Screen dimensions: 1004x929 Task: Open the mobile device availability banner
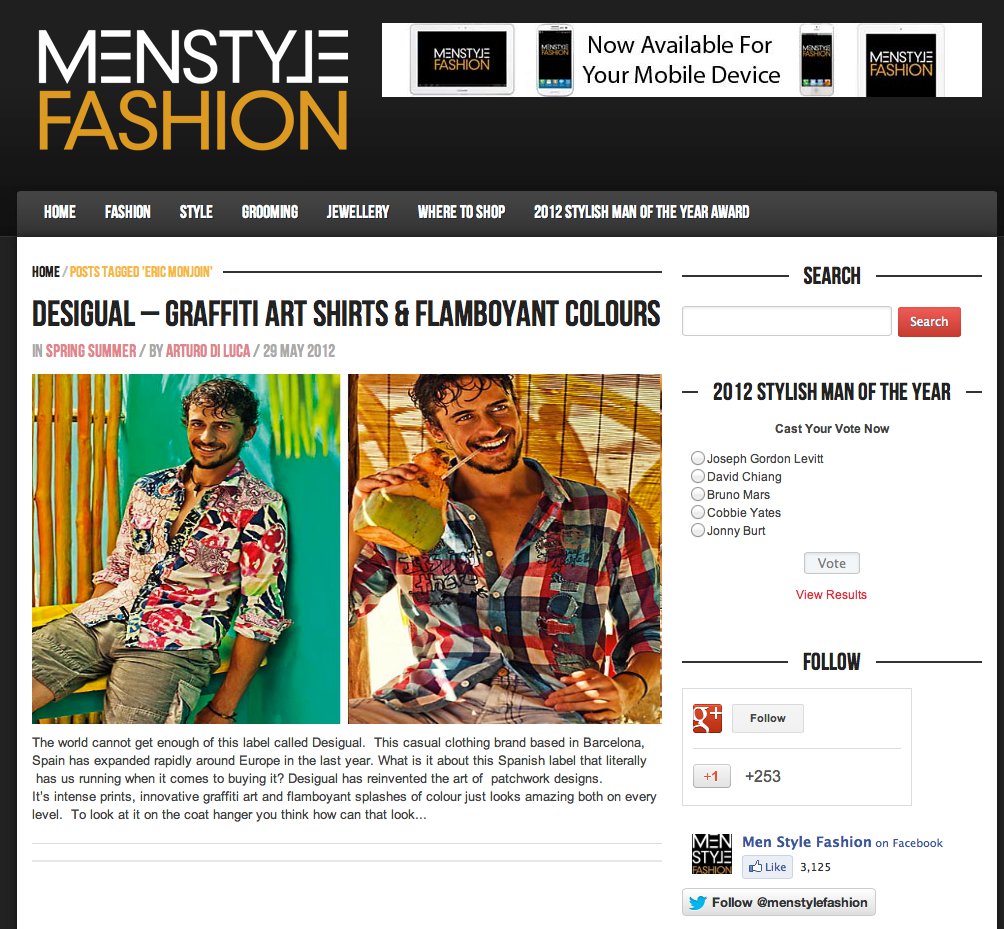tap(681, 60)
